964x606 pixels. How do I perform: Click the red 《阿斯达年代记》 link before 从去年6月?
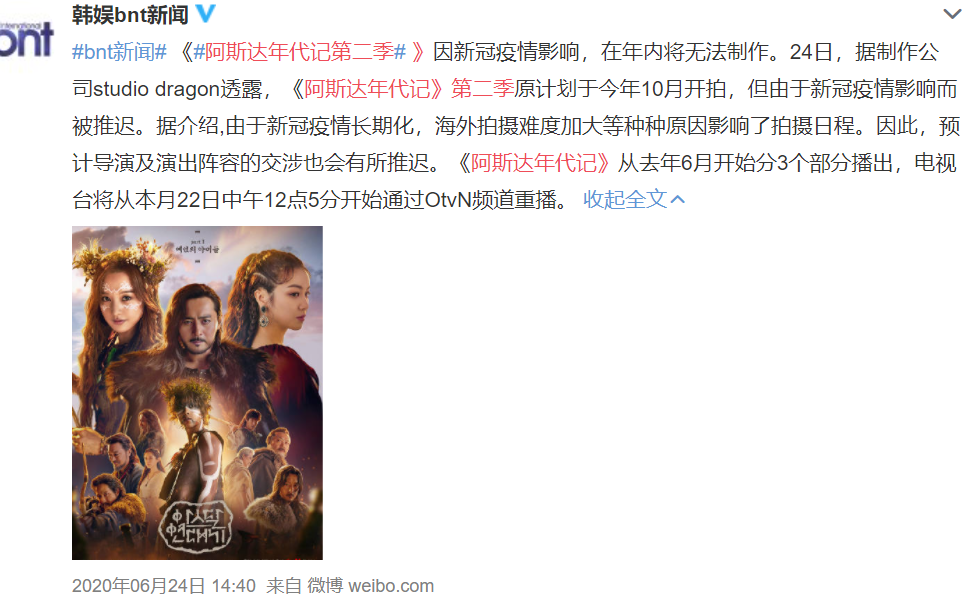coord(533,163)
